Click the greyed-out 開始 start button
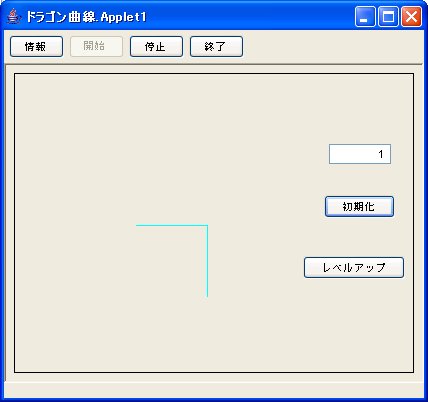 point(96,46)
